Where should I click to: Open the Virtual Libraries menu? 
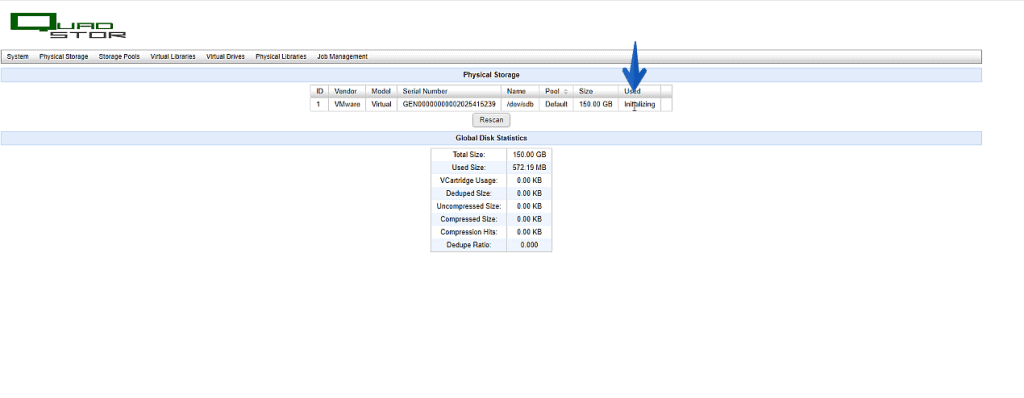pyautogui.click(x=173, y=57)
